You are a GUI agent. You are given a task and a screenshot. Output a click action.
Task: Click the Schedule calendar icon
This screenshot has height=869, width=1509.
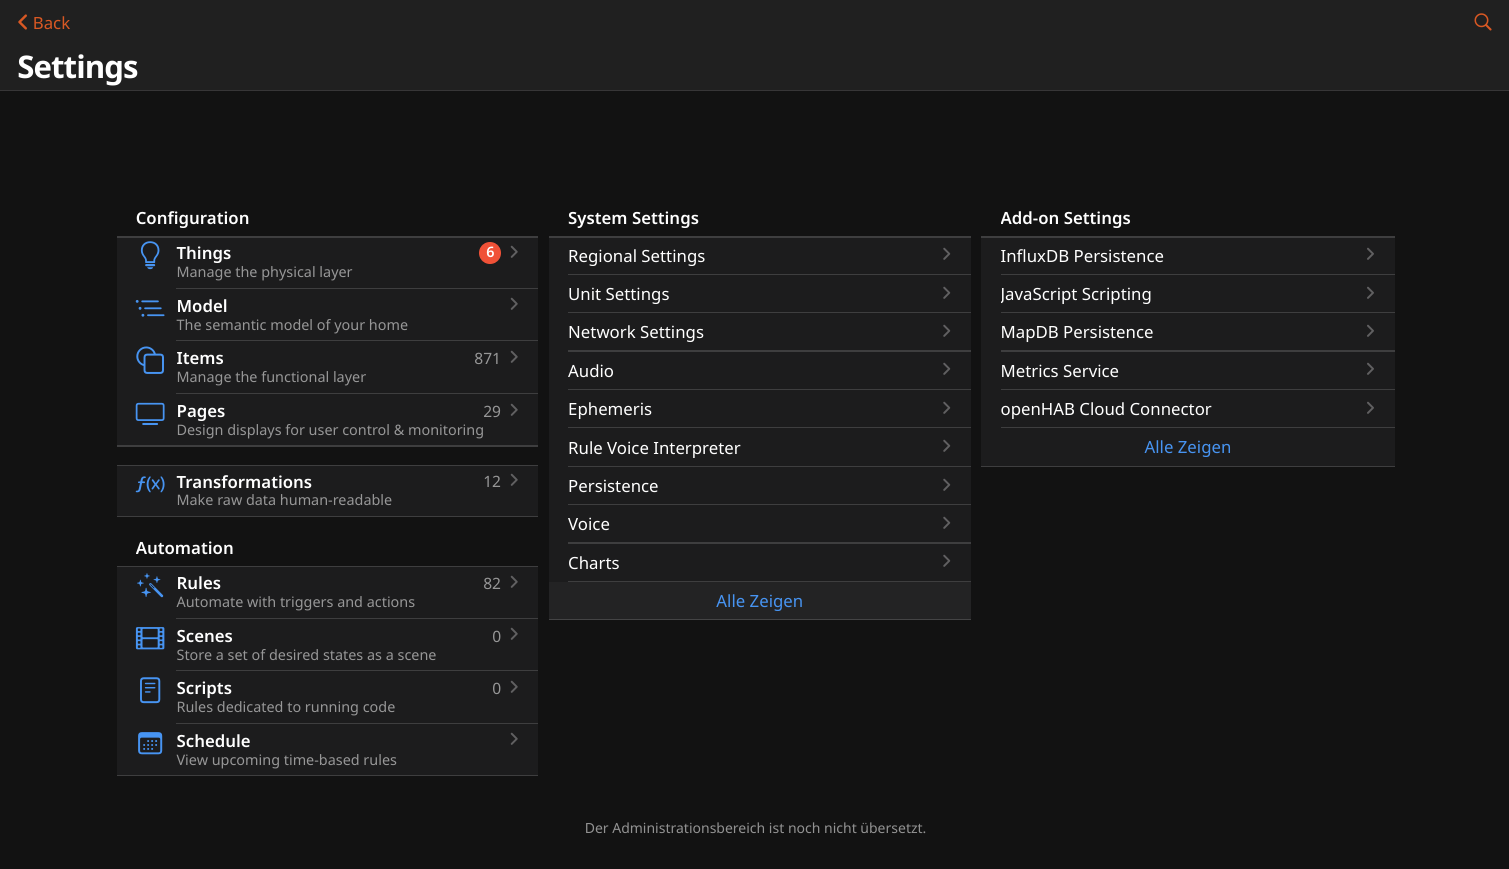coord(150,743)
